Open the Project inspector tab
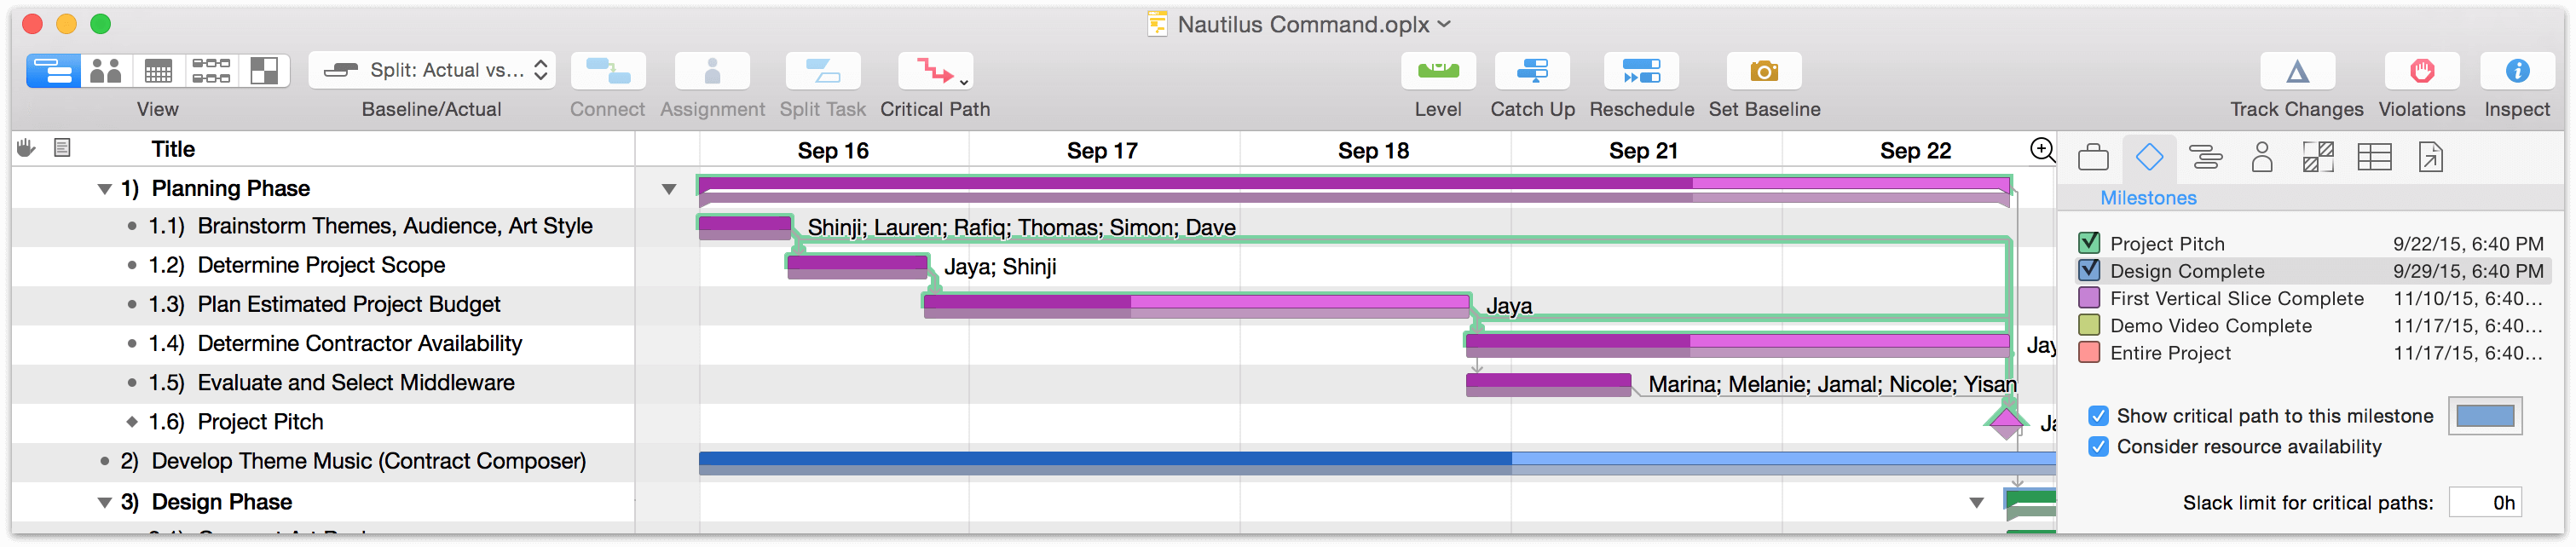 (2093, 157)
